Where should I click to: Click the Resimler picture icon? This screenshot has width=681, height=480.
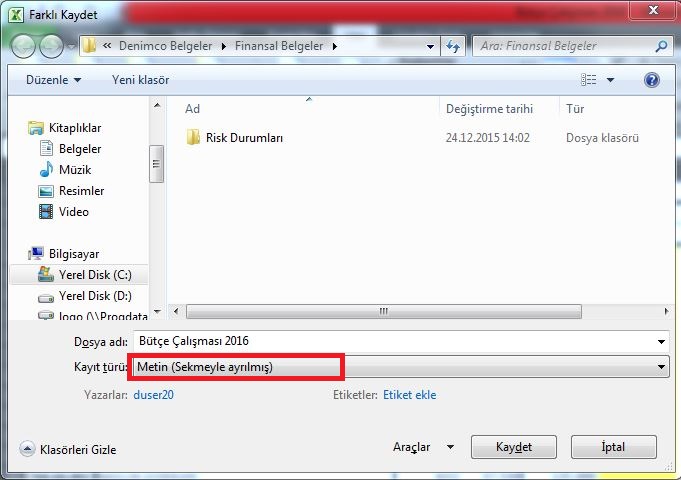(x=46, y=191)
